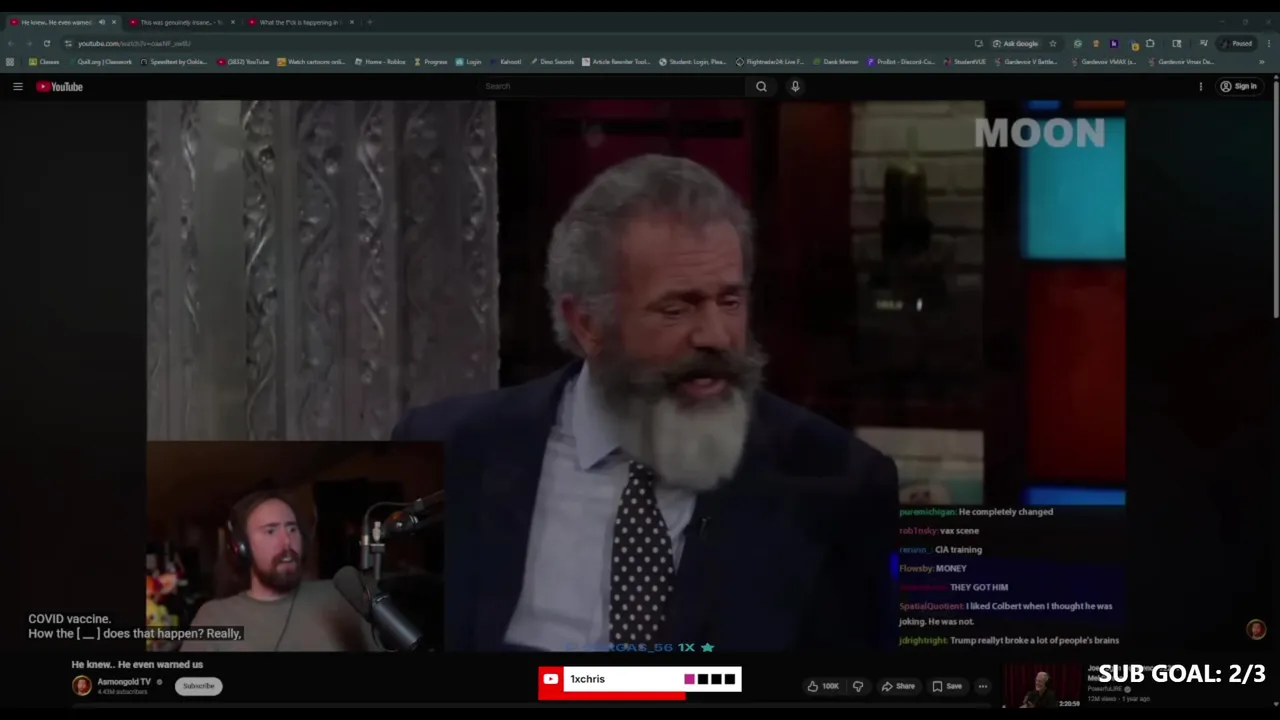The height and width of the screenshot is (720, 1280).
Task: Open Chrome's three-dot menu
Action: (x=1269, y=44)
